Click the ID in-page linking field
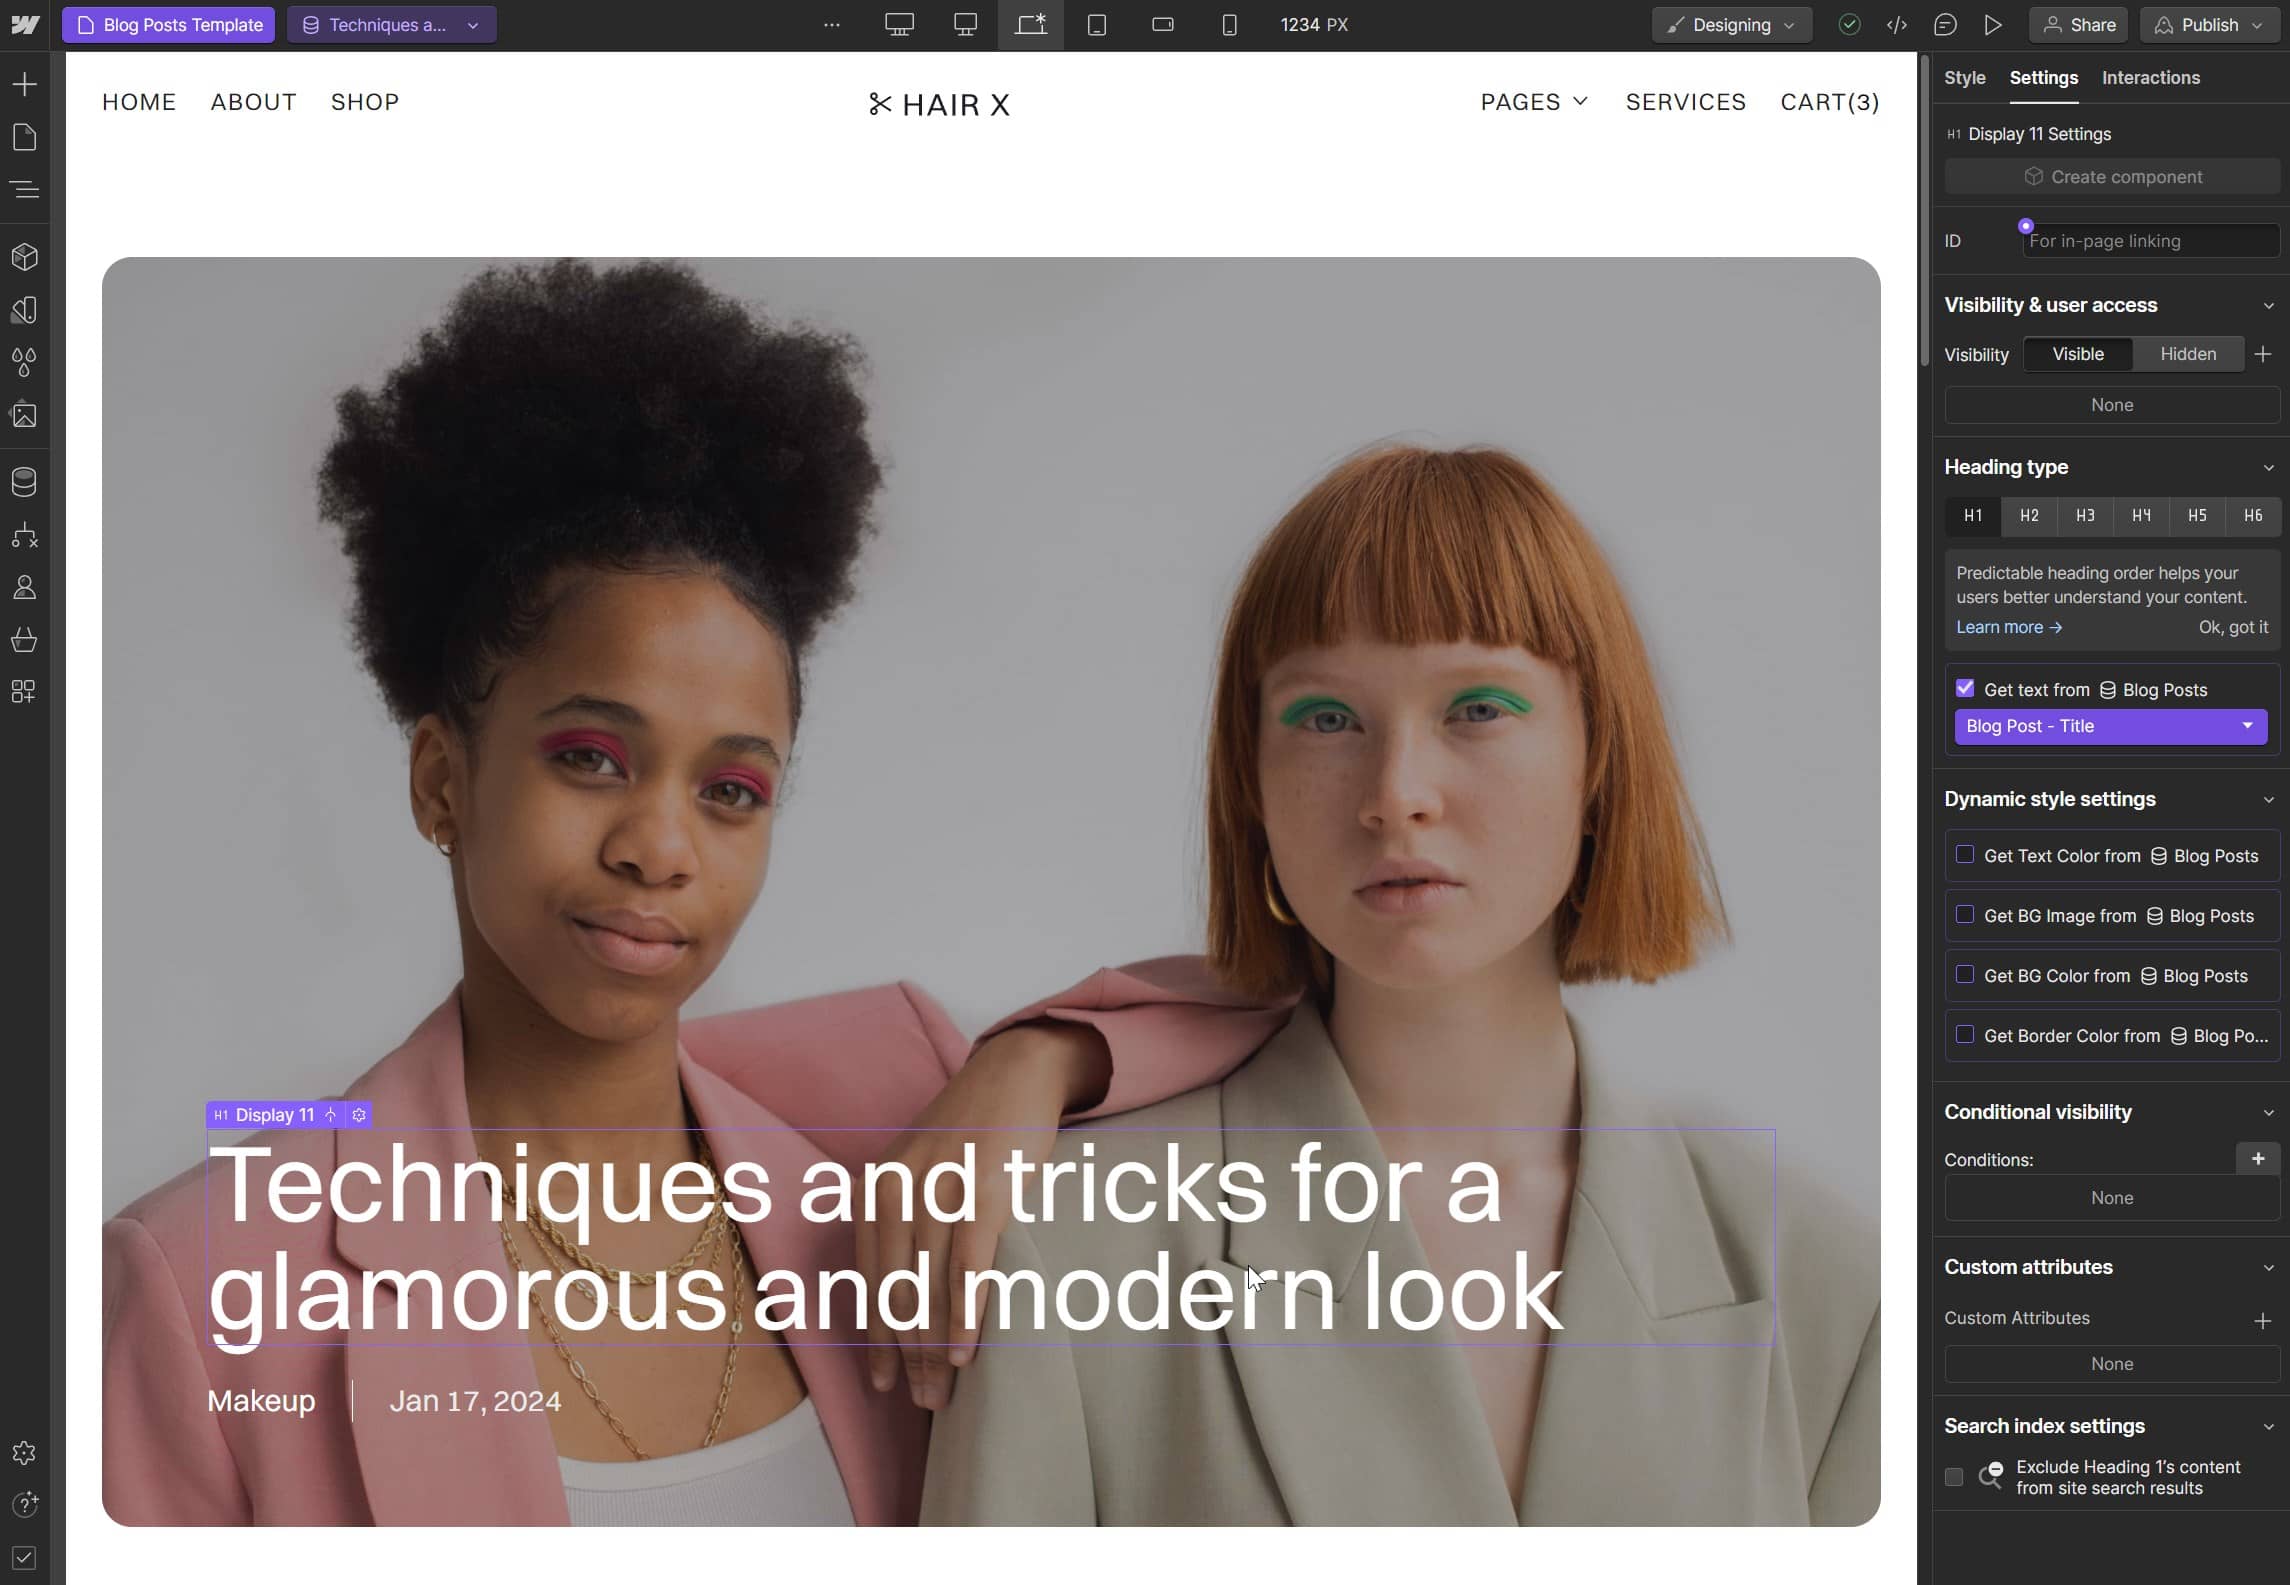Viewport: 2290px width, 1585px height. [2149, 241]
